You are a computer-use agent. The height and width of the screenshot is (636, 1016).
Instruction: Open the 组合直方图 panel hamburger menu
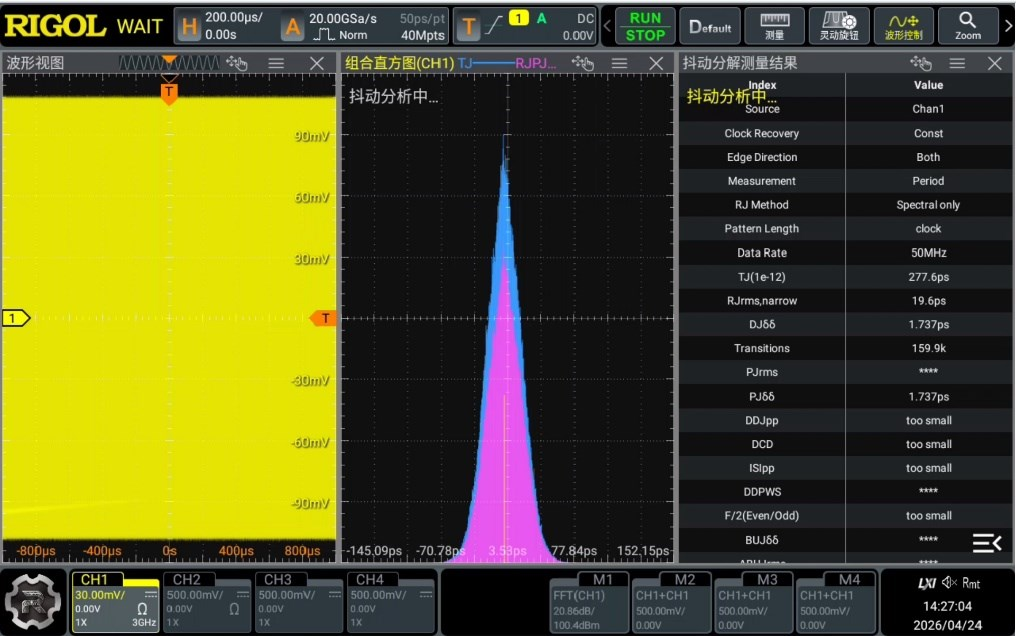619,63
